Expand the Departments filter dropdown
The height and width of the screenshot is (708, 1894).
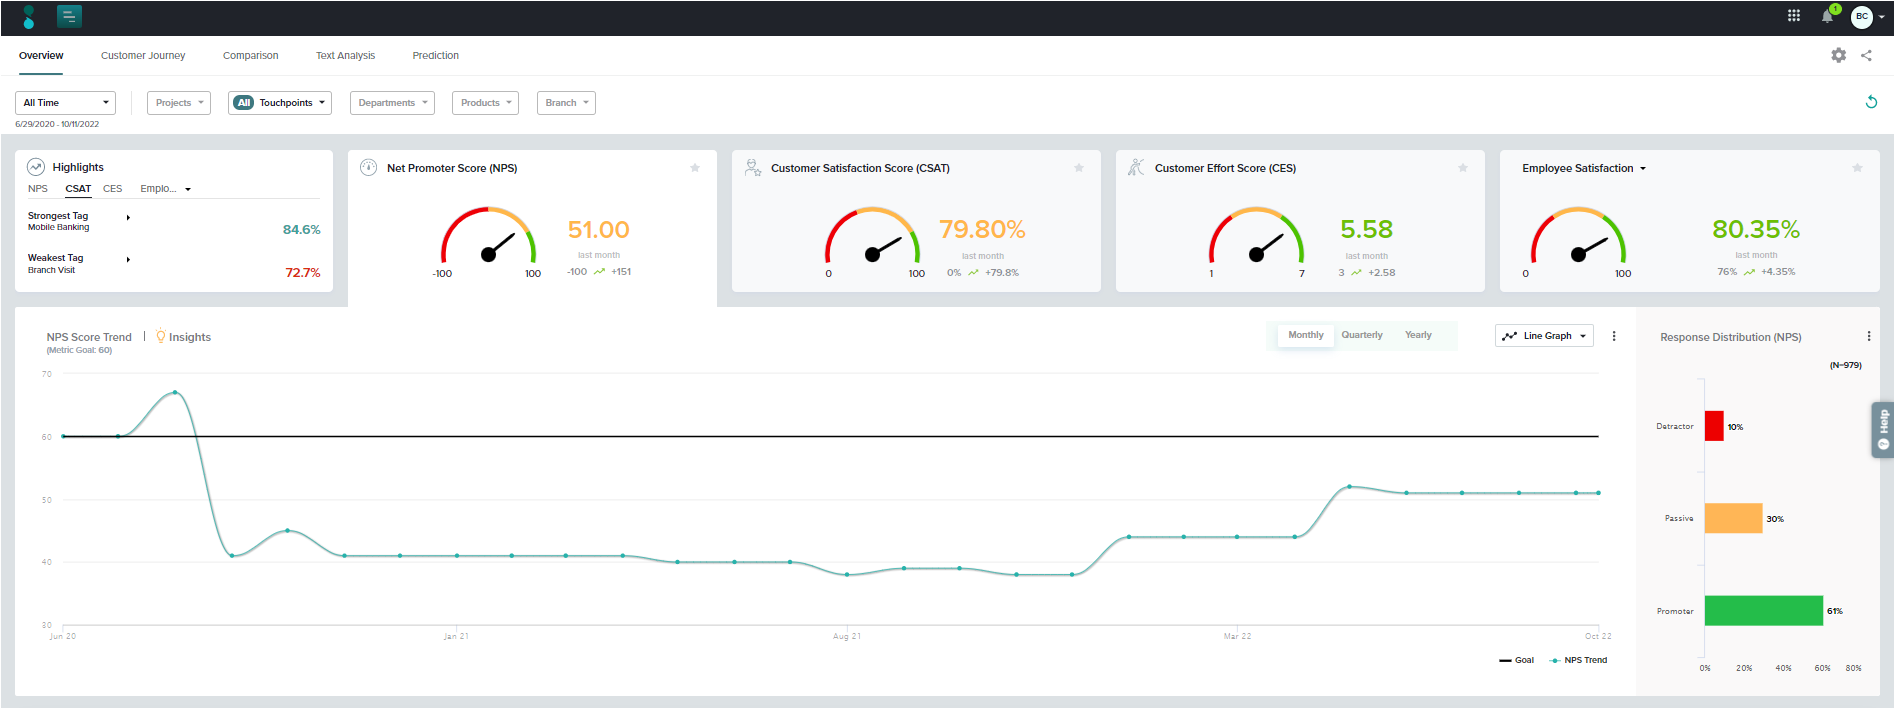[x=392, y=103]
